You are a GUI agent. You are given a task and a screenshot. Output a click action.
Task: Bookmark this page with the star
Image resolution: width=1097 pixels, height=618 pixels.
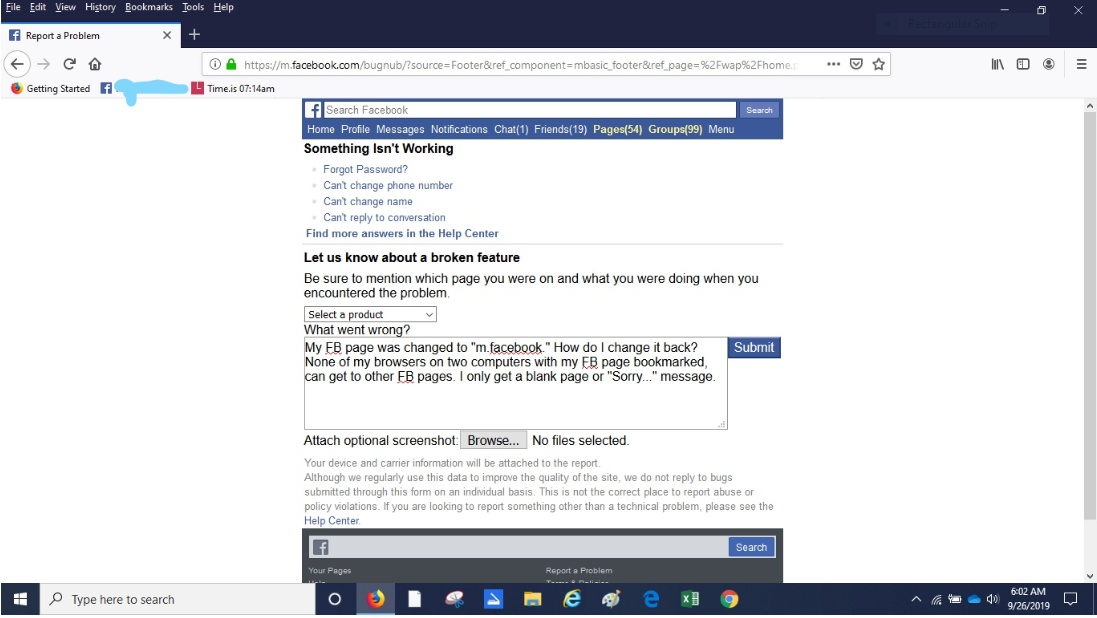point(879,64)
